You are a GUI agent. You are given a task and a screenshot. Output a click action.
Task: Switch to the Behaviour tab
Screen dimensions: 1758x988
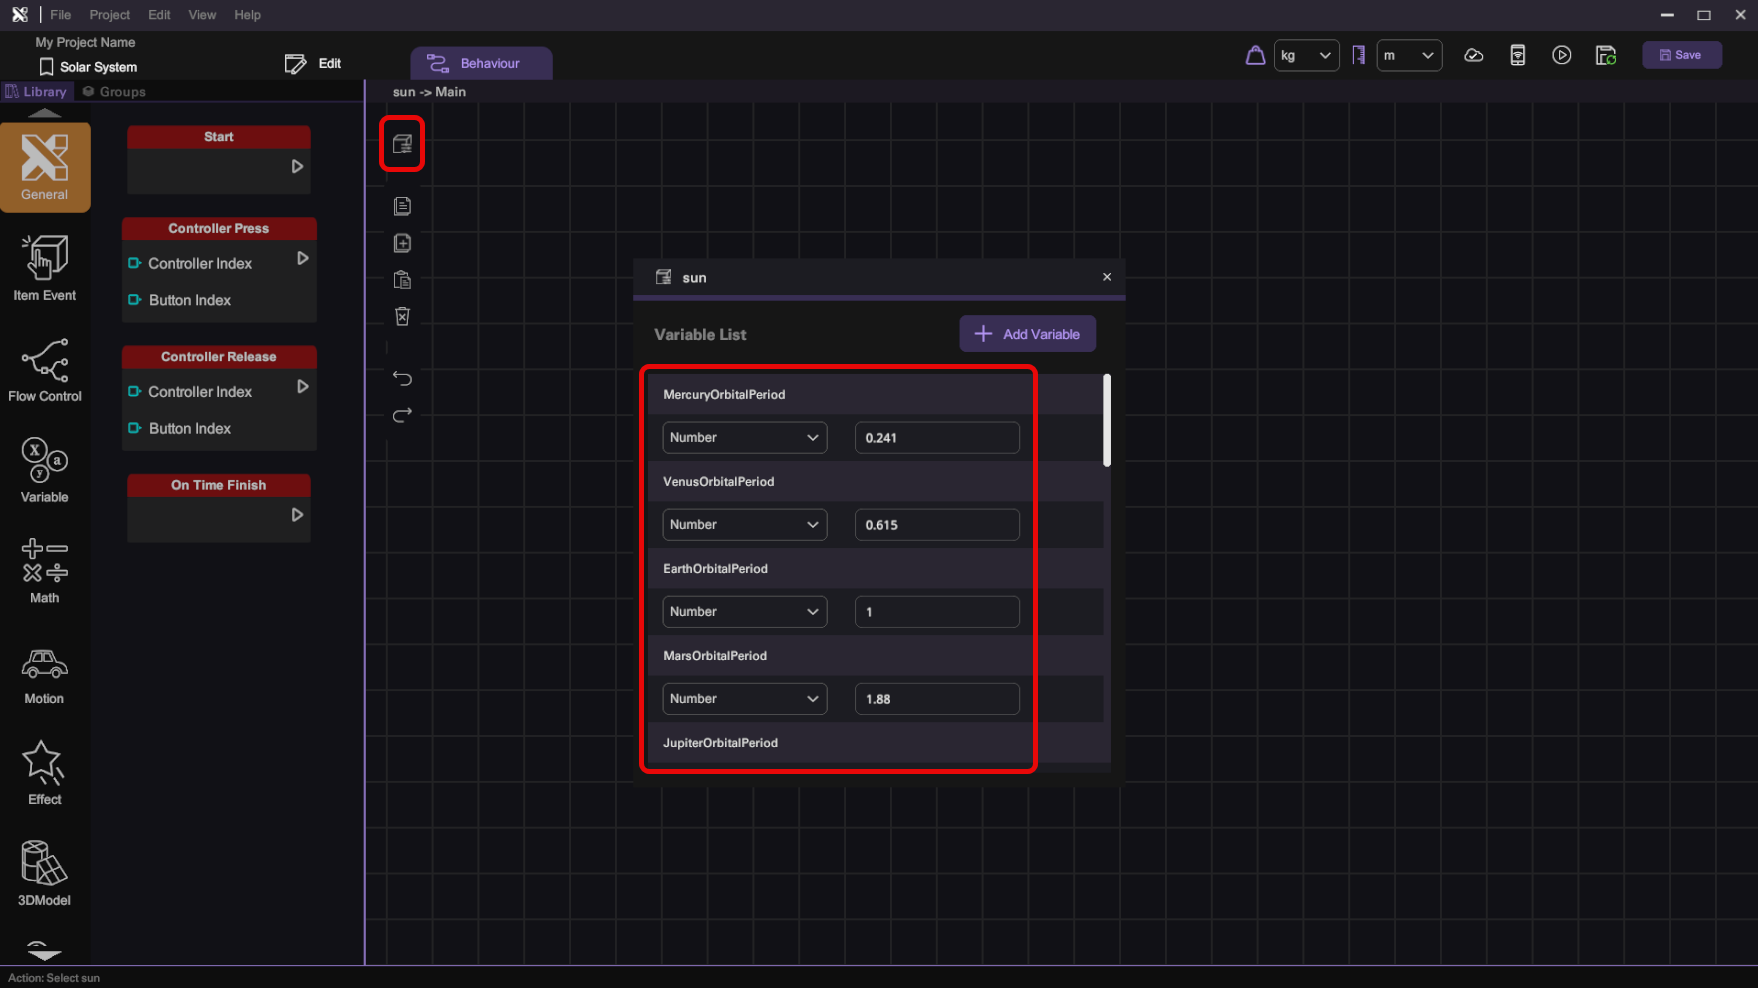click(481, 63)
